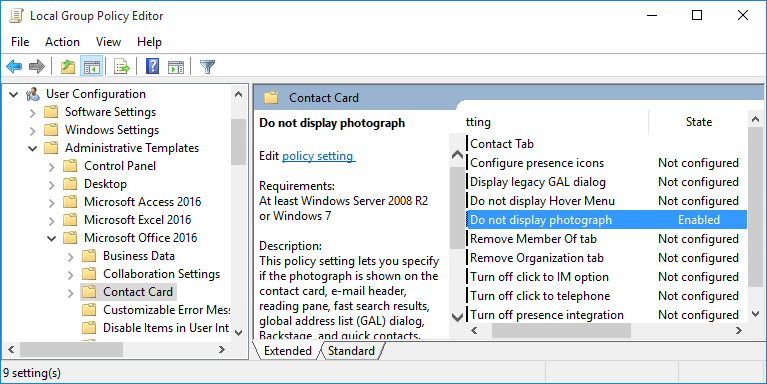Open Help via the question mark icon
Viewport: 767px width, 384px height.
tap(153, 67)
